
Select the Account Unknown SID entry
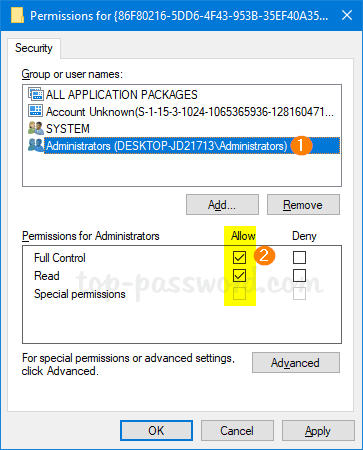(190, 112)
